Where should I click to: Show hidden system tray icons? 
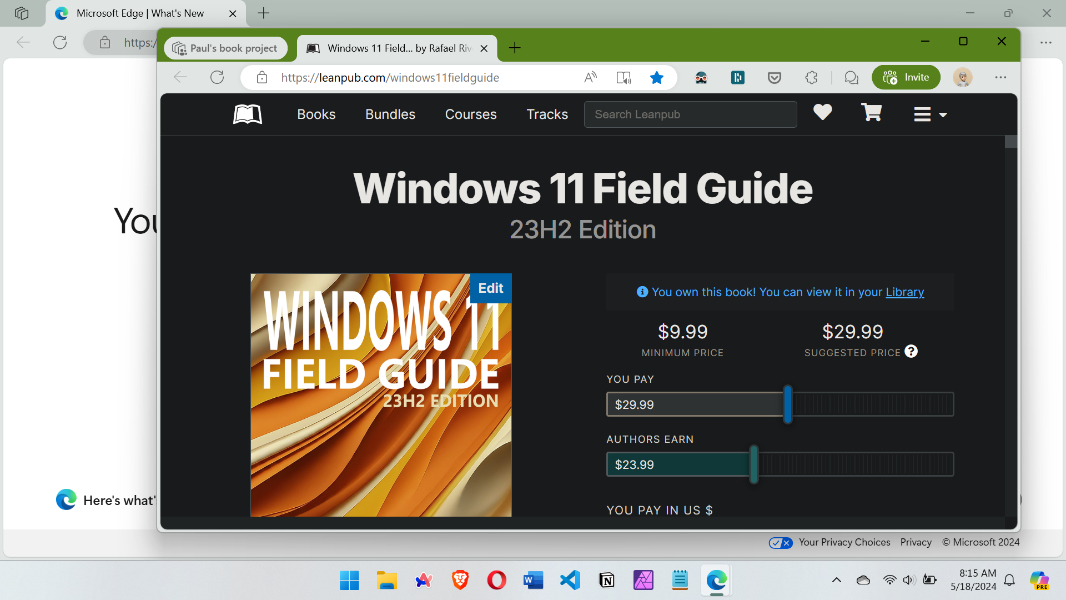[x=836, y=580]
